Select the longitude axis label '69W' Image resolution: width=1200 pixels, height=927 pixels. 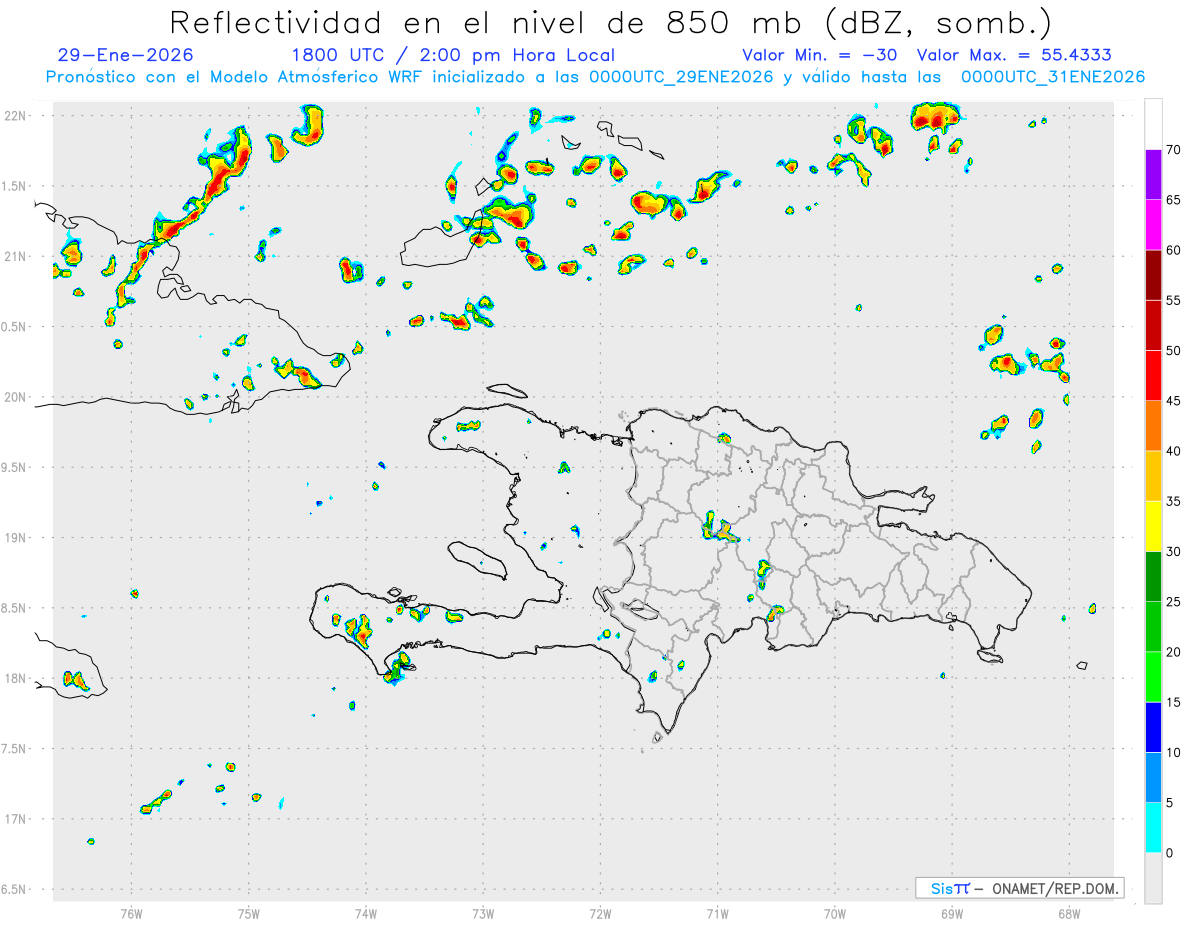pos(952,912)
